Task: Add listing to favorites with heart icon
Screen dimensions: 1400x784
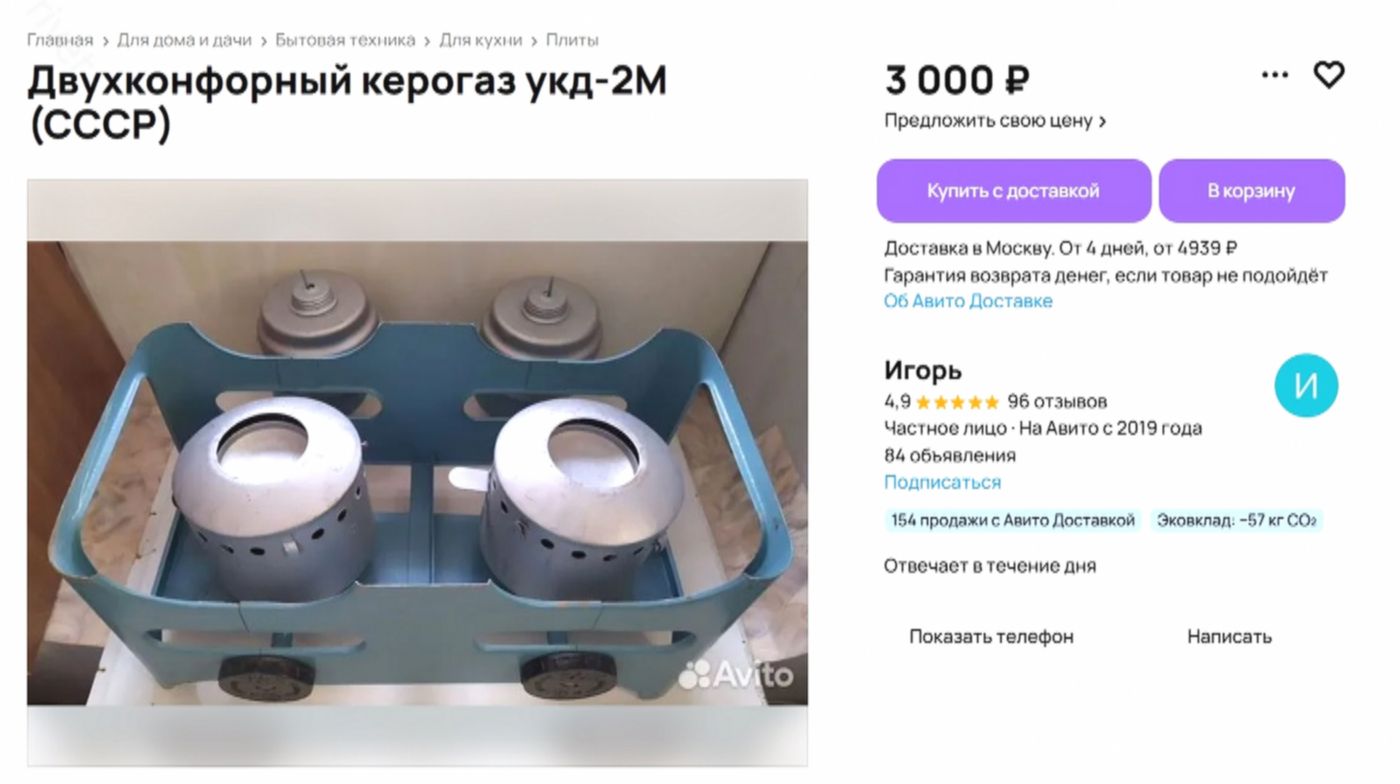Action: [1328, 75]
